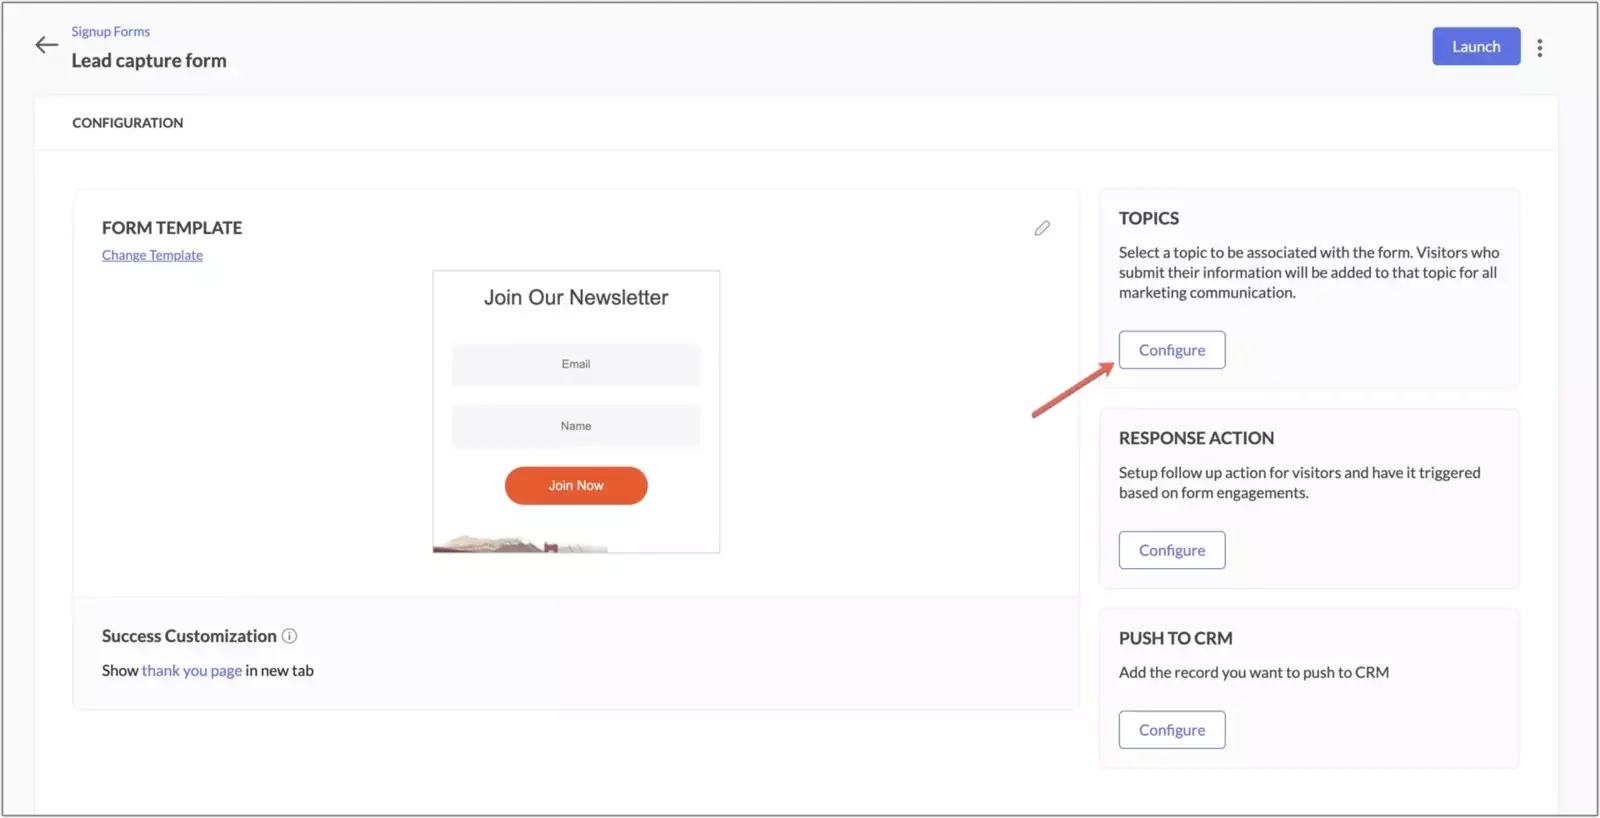Viewport: 1600px width, 818px height.
Task: Click the pencil edit icon for form template
Action: (1042, 228)
